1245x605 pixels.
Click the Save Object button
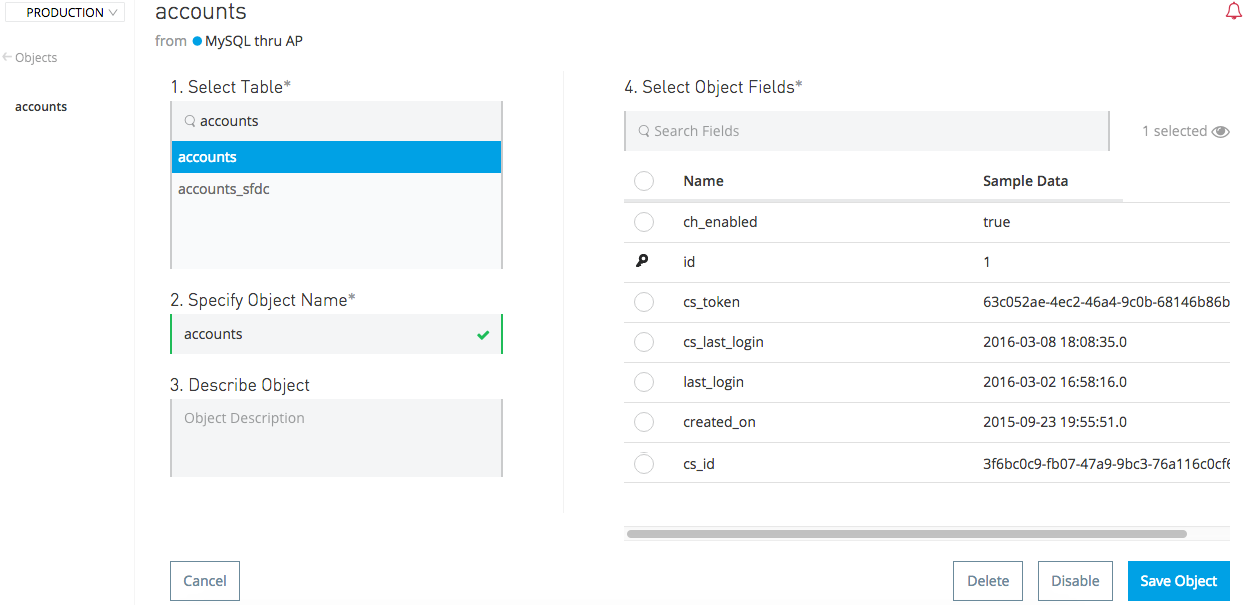coord(1178,581)
